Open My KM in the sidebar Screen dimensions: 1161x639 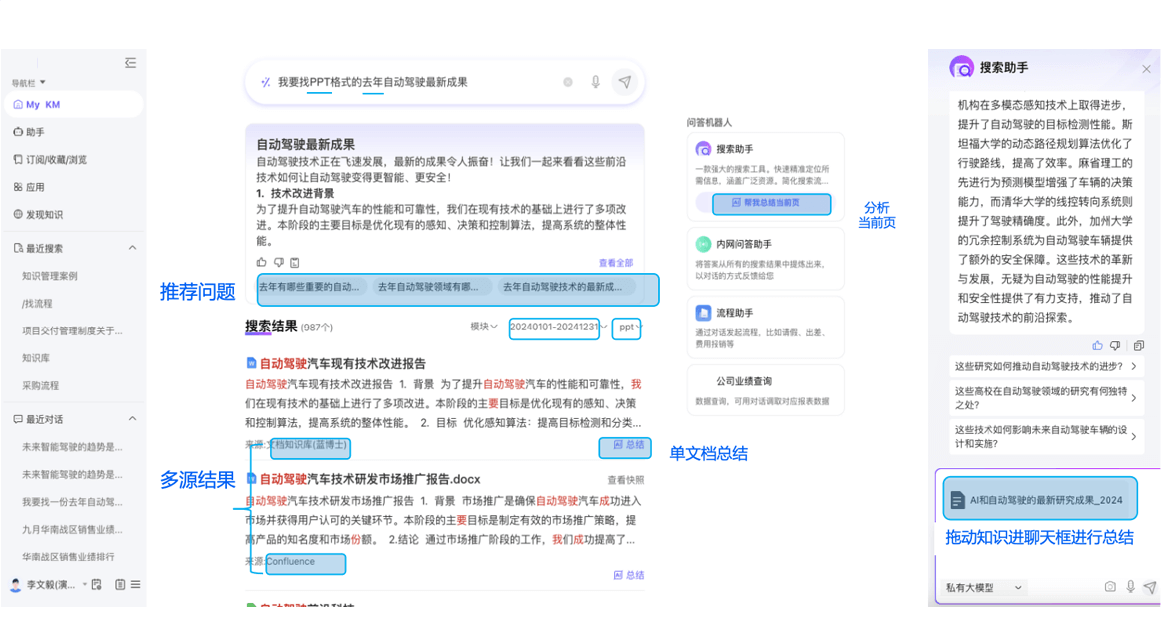(42, 105)
